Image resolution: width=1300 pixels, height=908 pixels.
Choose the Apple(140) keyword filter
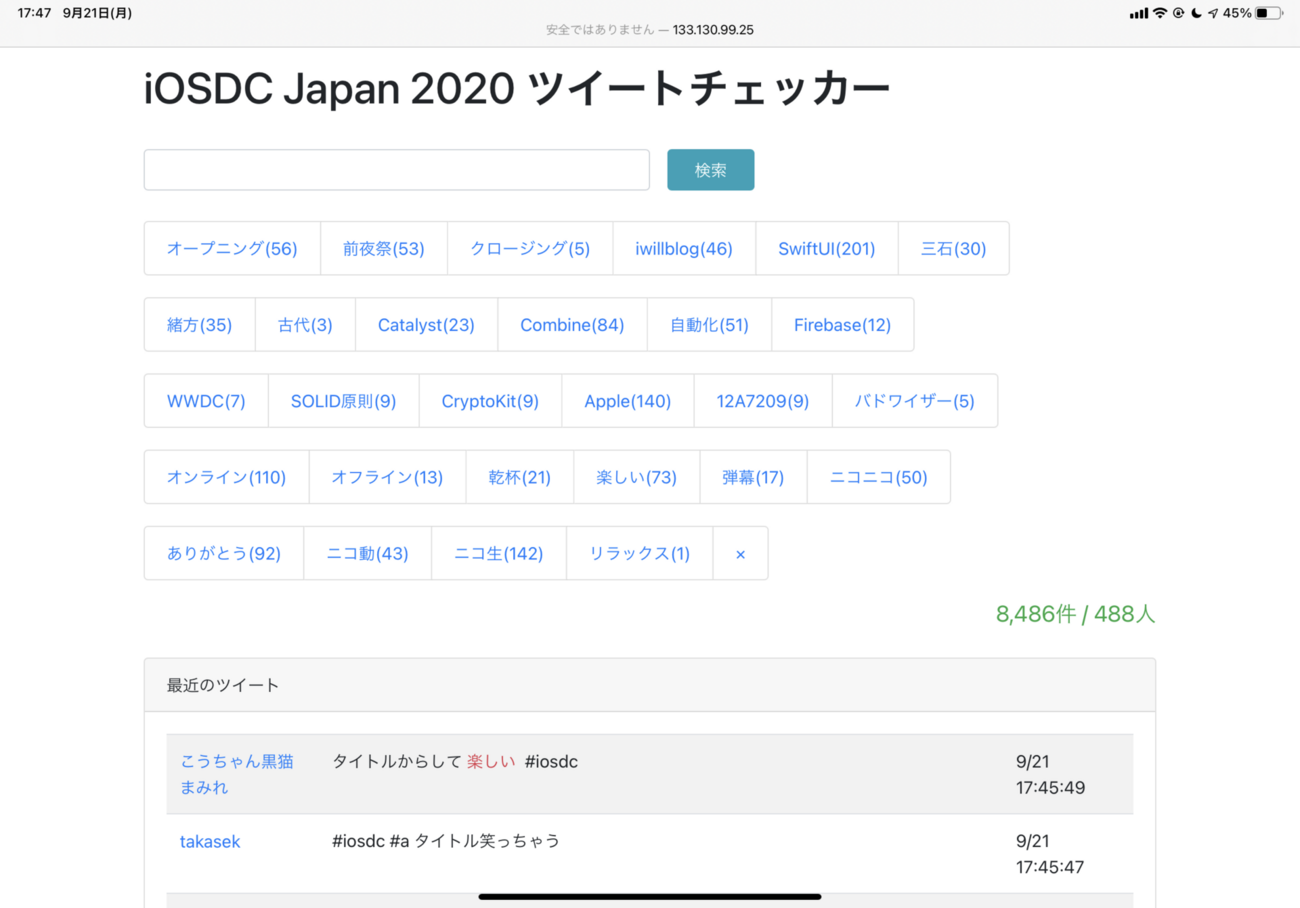click(627, 401)
